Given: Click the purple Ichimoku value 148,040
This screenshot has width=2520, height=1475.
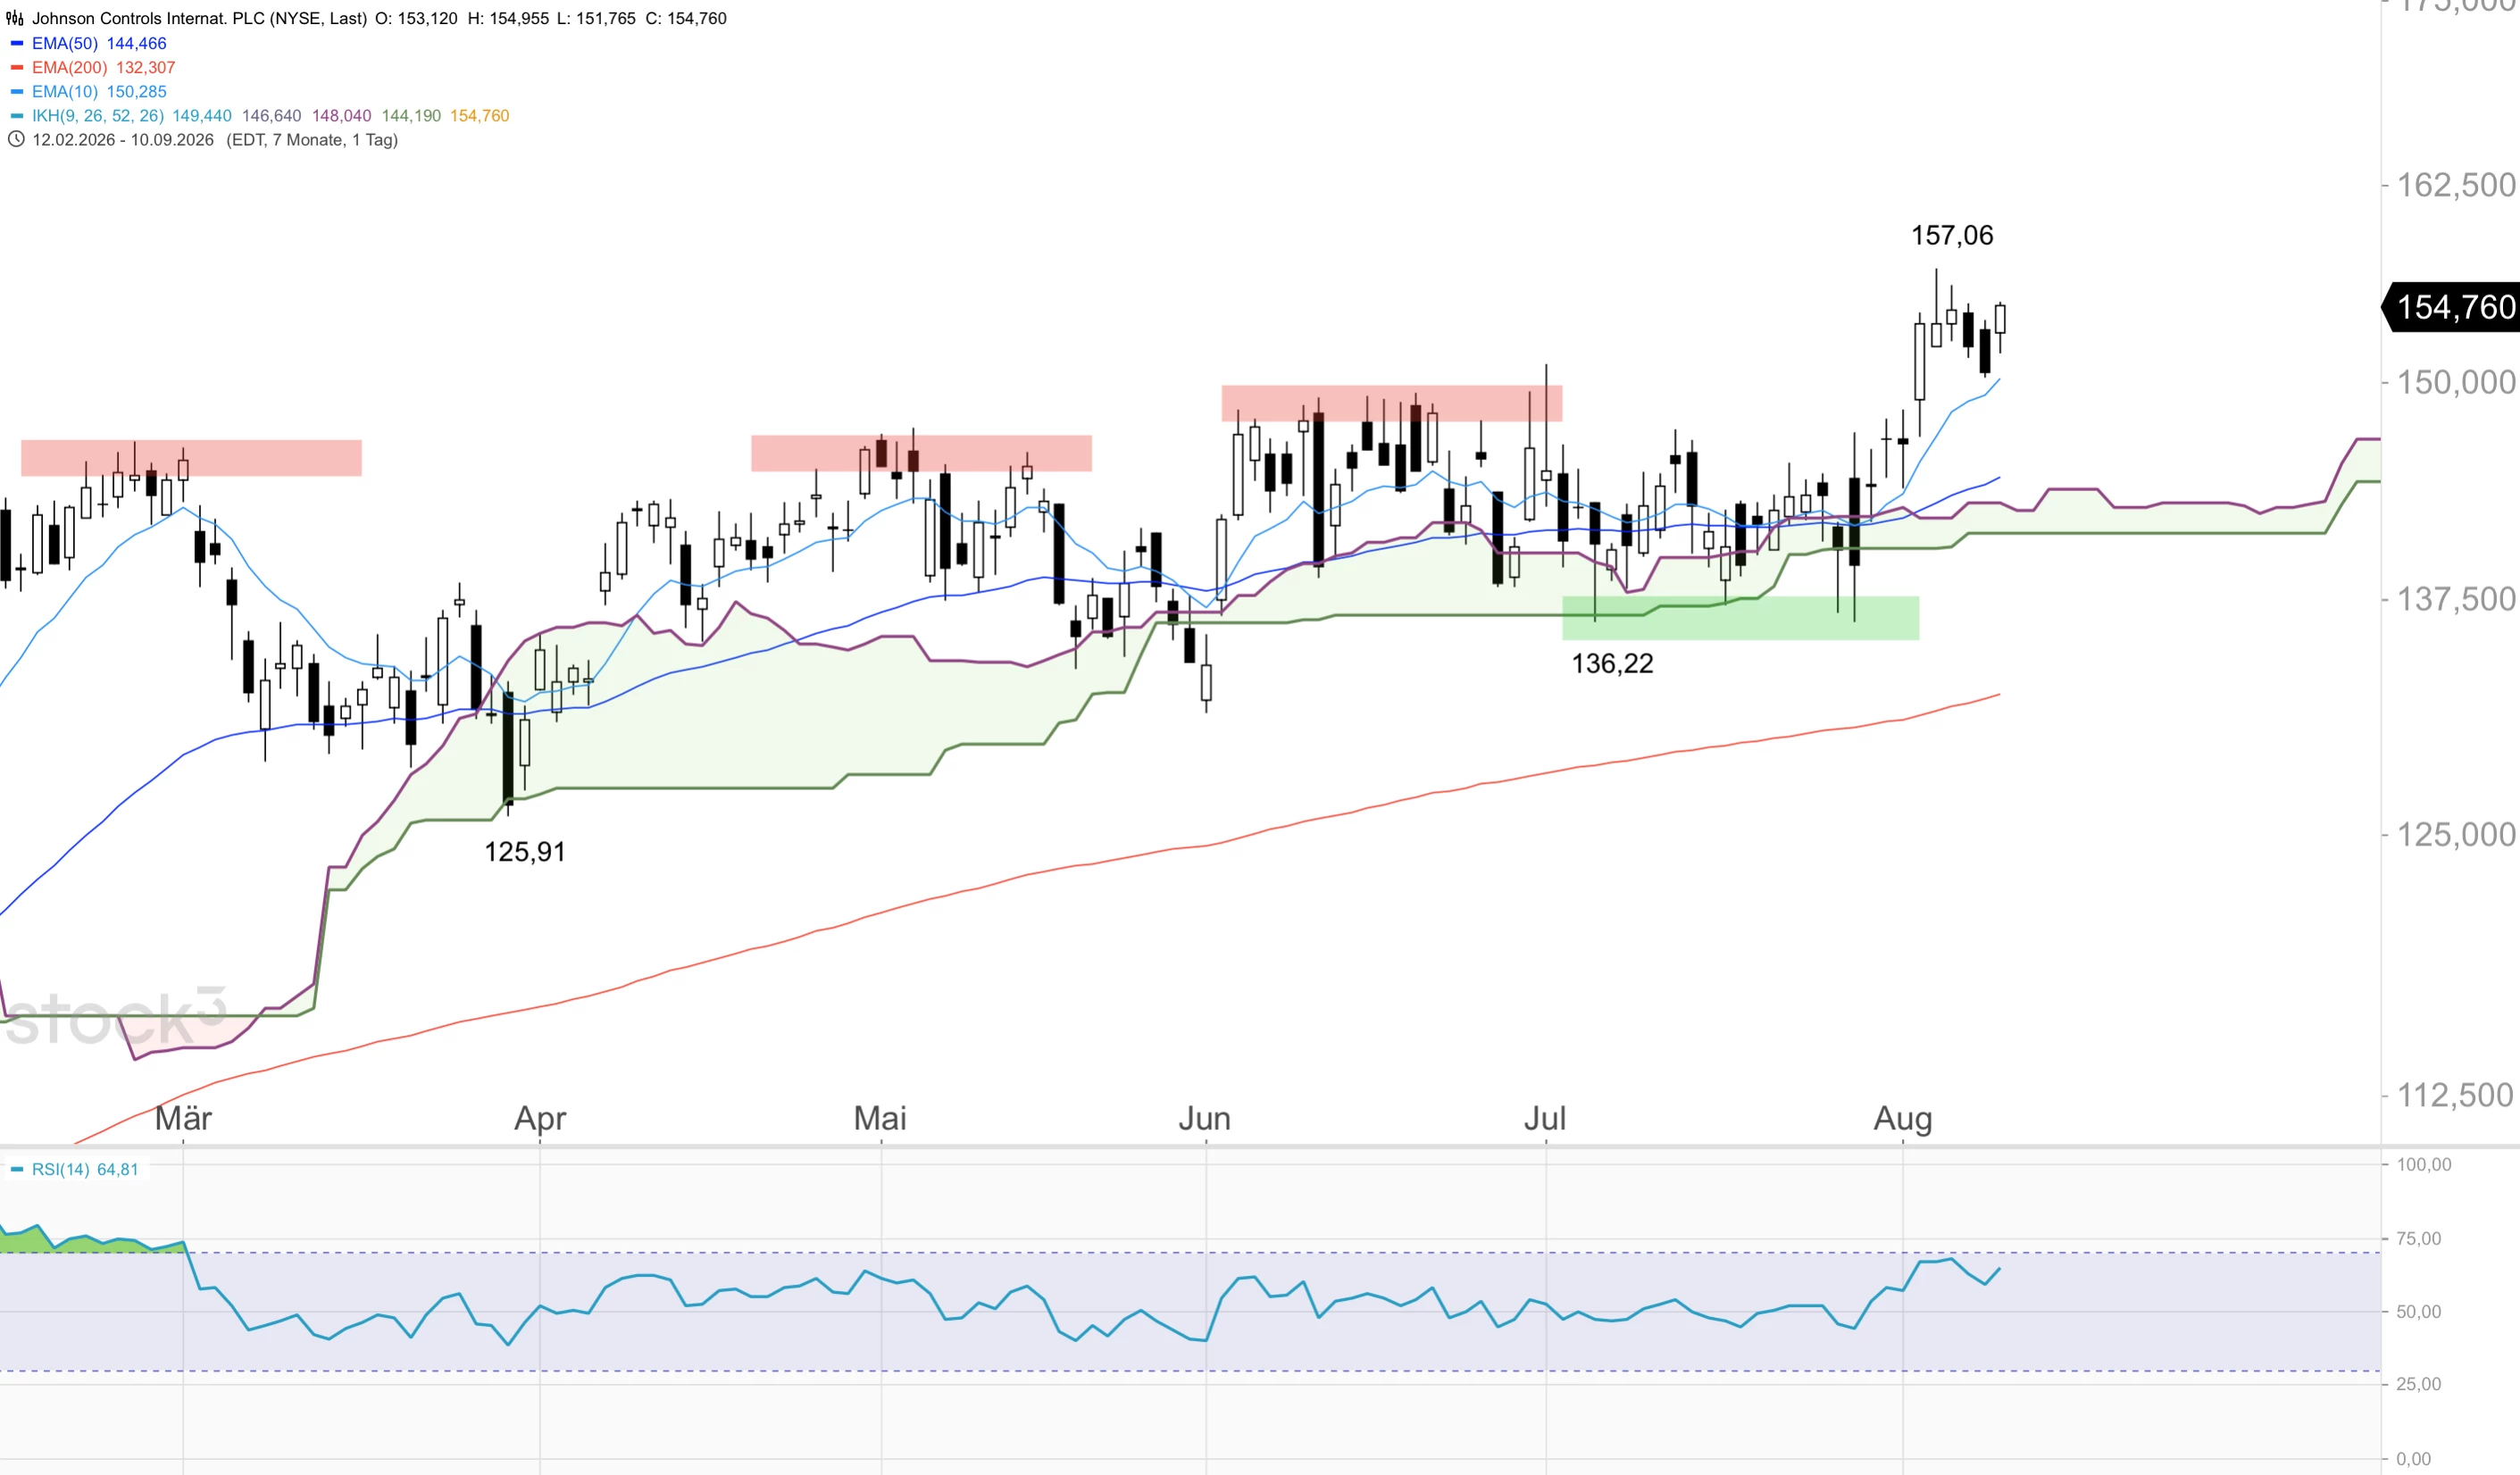Looking at the screenshot, I should (342, 116).
